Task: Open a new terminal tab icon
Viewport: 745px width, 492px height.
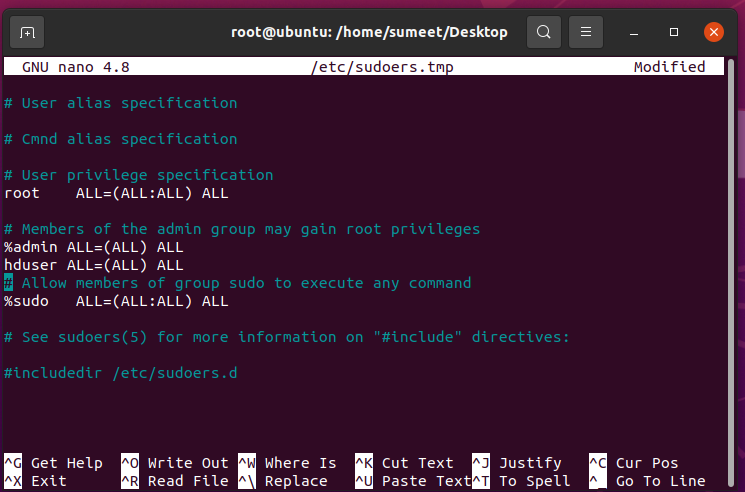Action: (27, 32)
